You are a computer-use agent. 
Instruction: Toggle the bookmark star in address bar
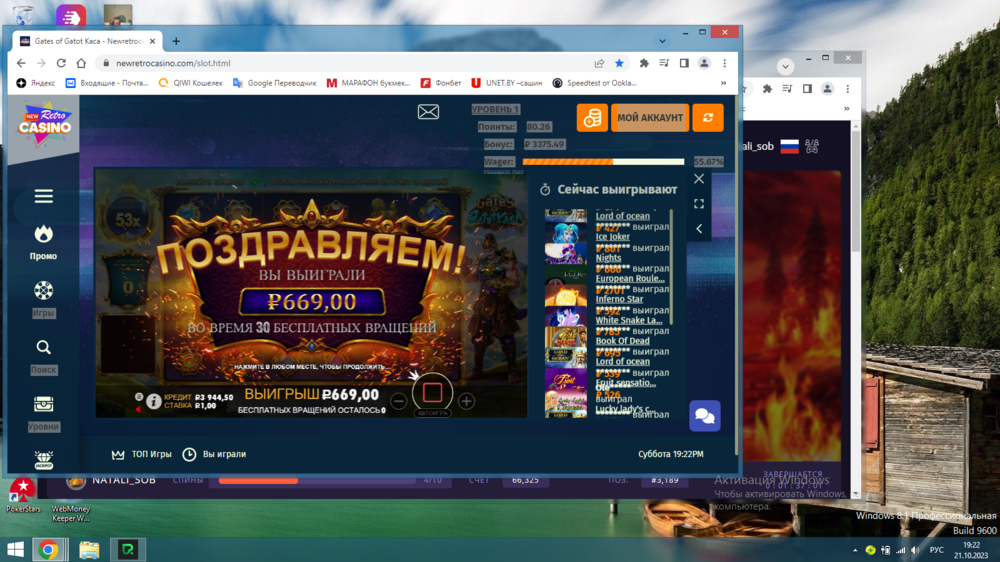tap(619, 63)
